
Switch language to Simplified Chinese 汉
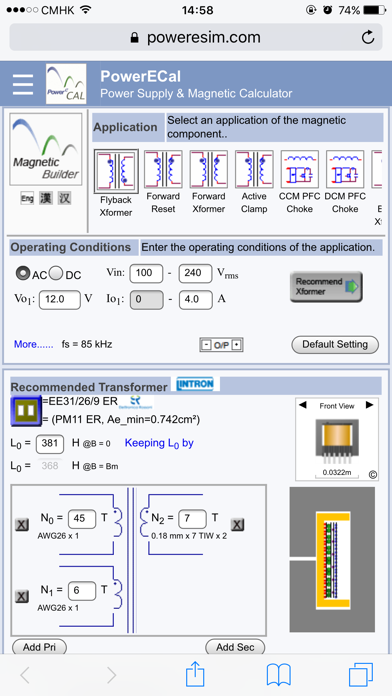(x=65, y=198)
